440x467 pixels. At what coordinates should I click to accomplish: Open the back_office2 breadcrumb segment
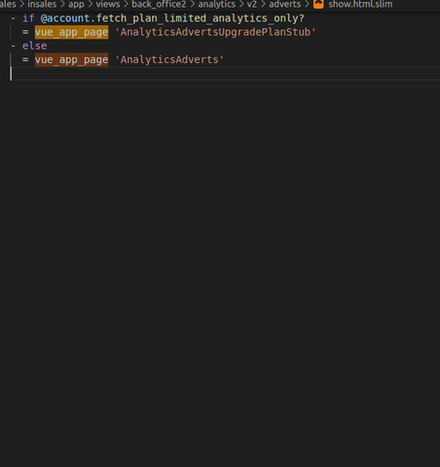159,4
